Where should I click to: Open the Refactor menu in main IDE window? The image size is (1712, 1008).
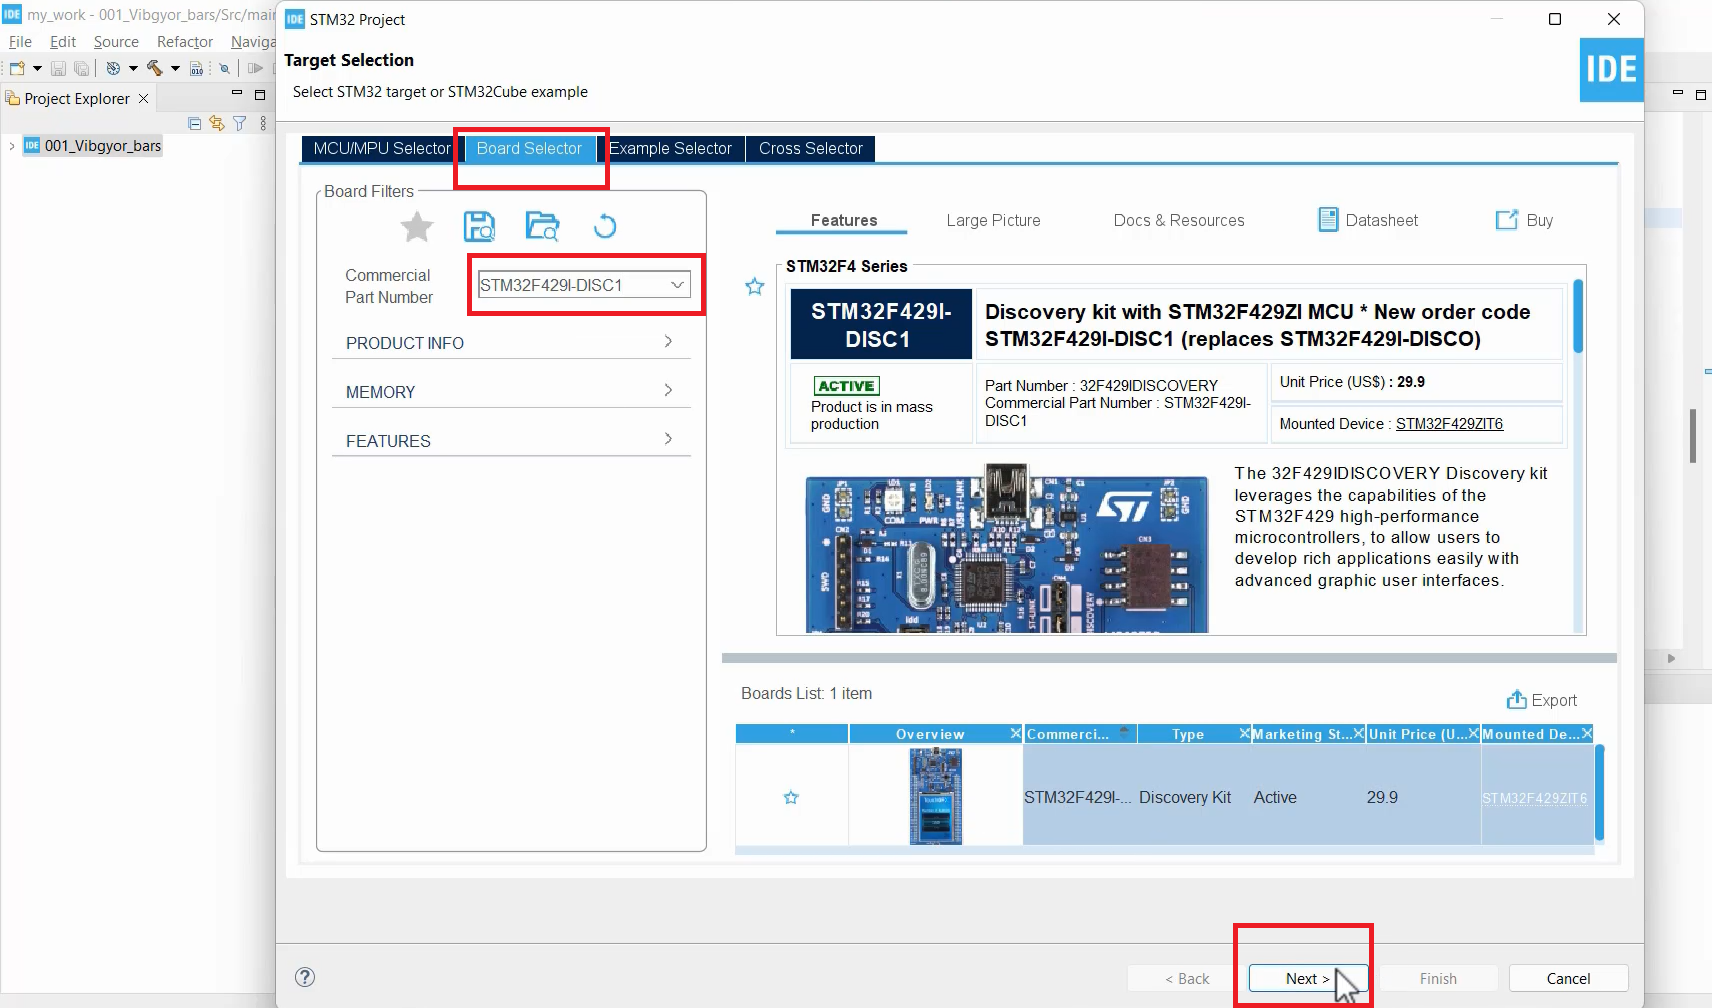point(185,41)
